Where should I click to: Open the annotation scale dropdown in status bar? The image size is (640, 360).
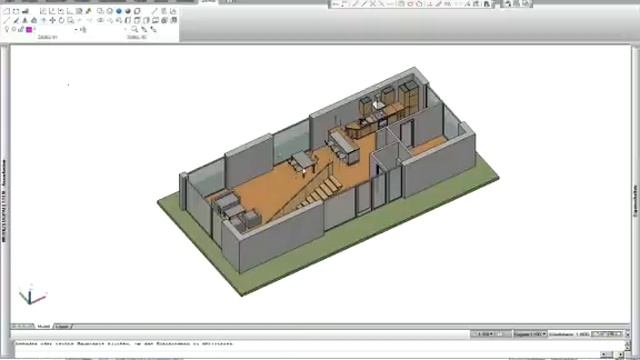click(485, 334)
